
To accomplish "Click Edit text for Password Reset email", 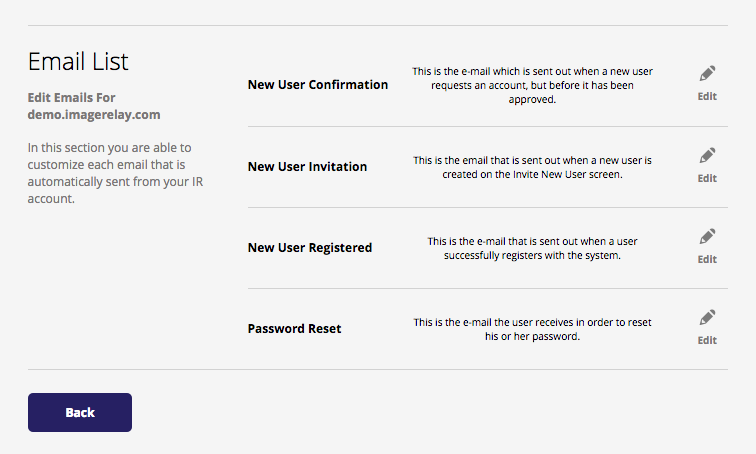I will (x=707, y=340).
